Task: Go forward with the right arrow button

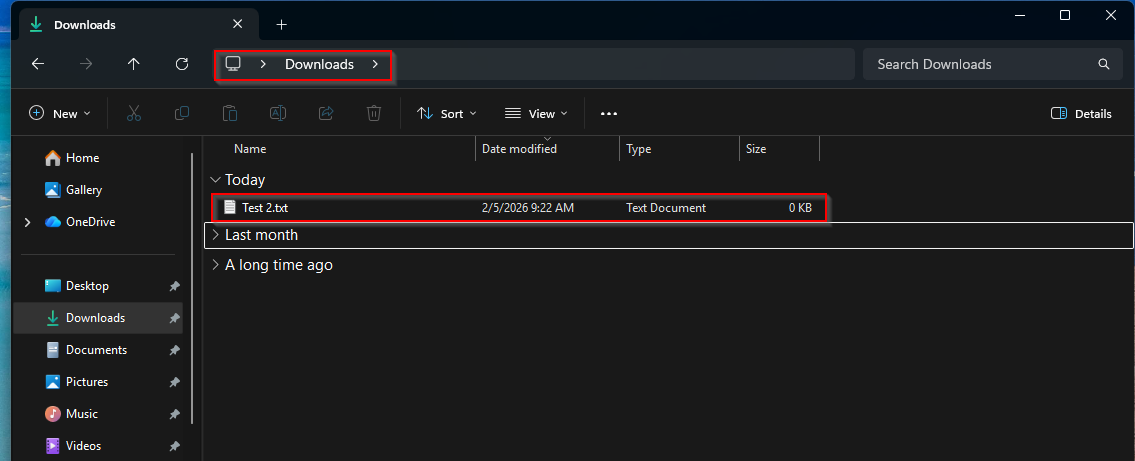Action: pos(86,64)
